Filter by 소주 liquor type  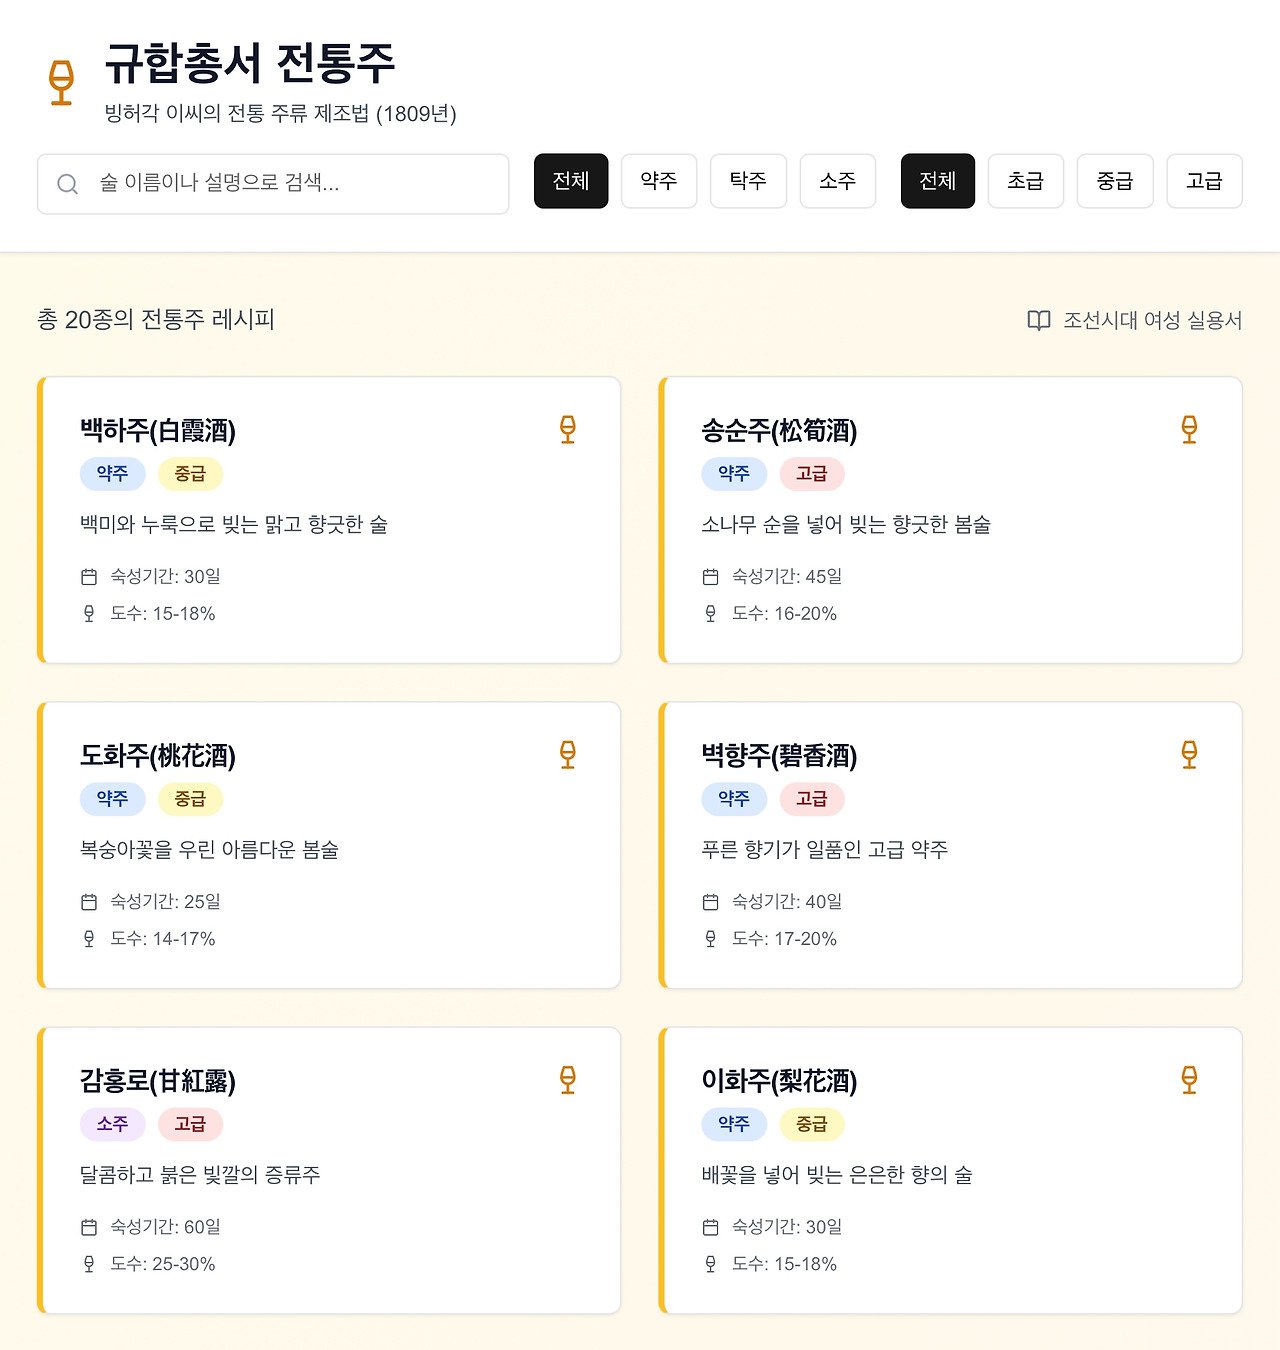tap(838, 181)
